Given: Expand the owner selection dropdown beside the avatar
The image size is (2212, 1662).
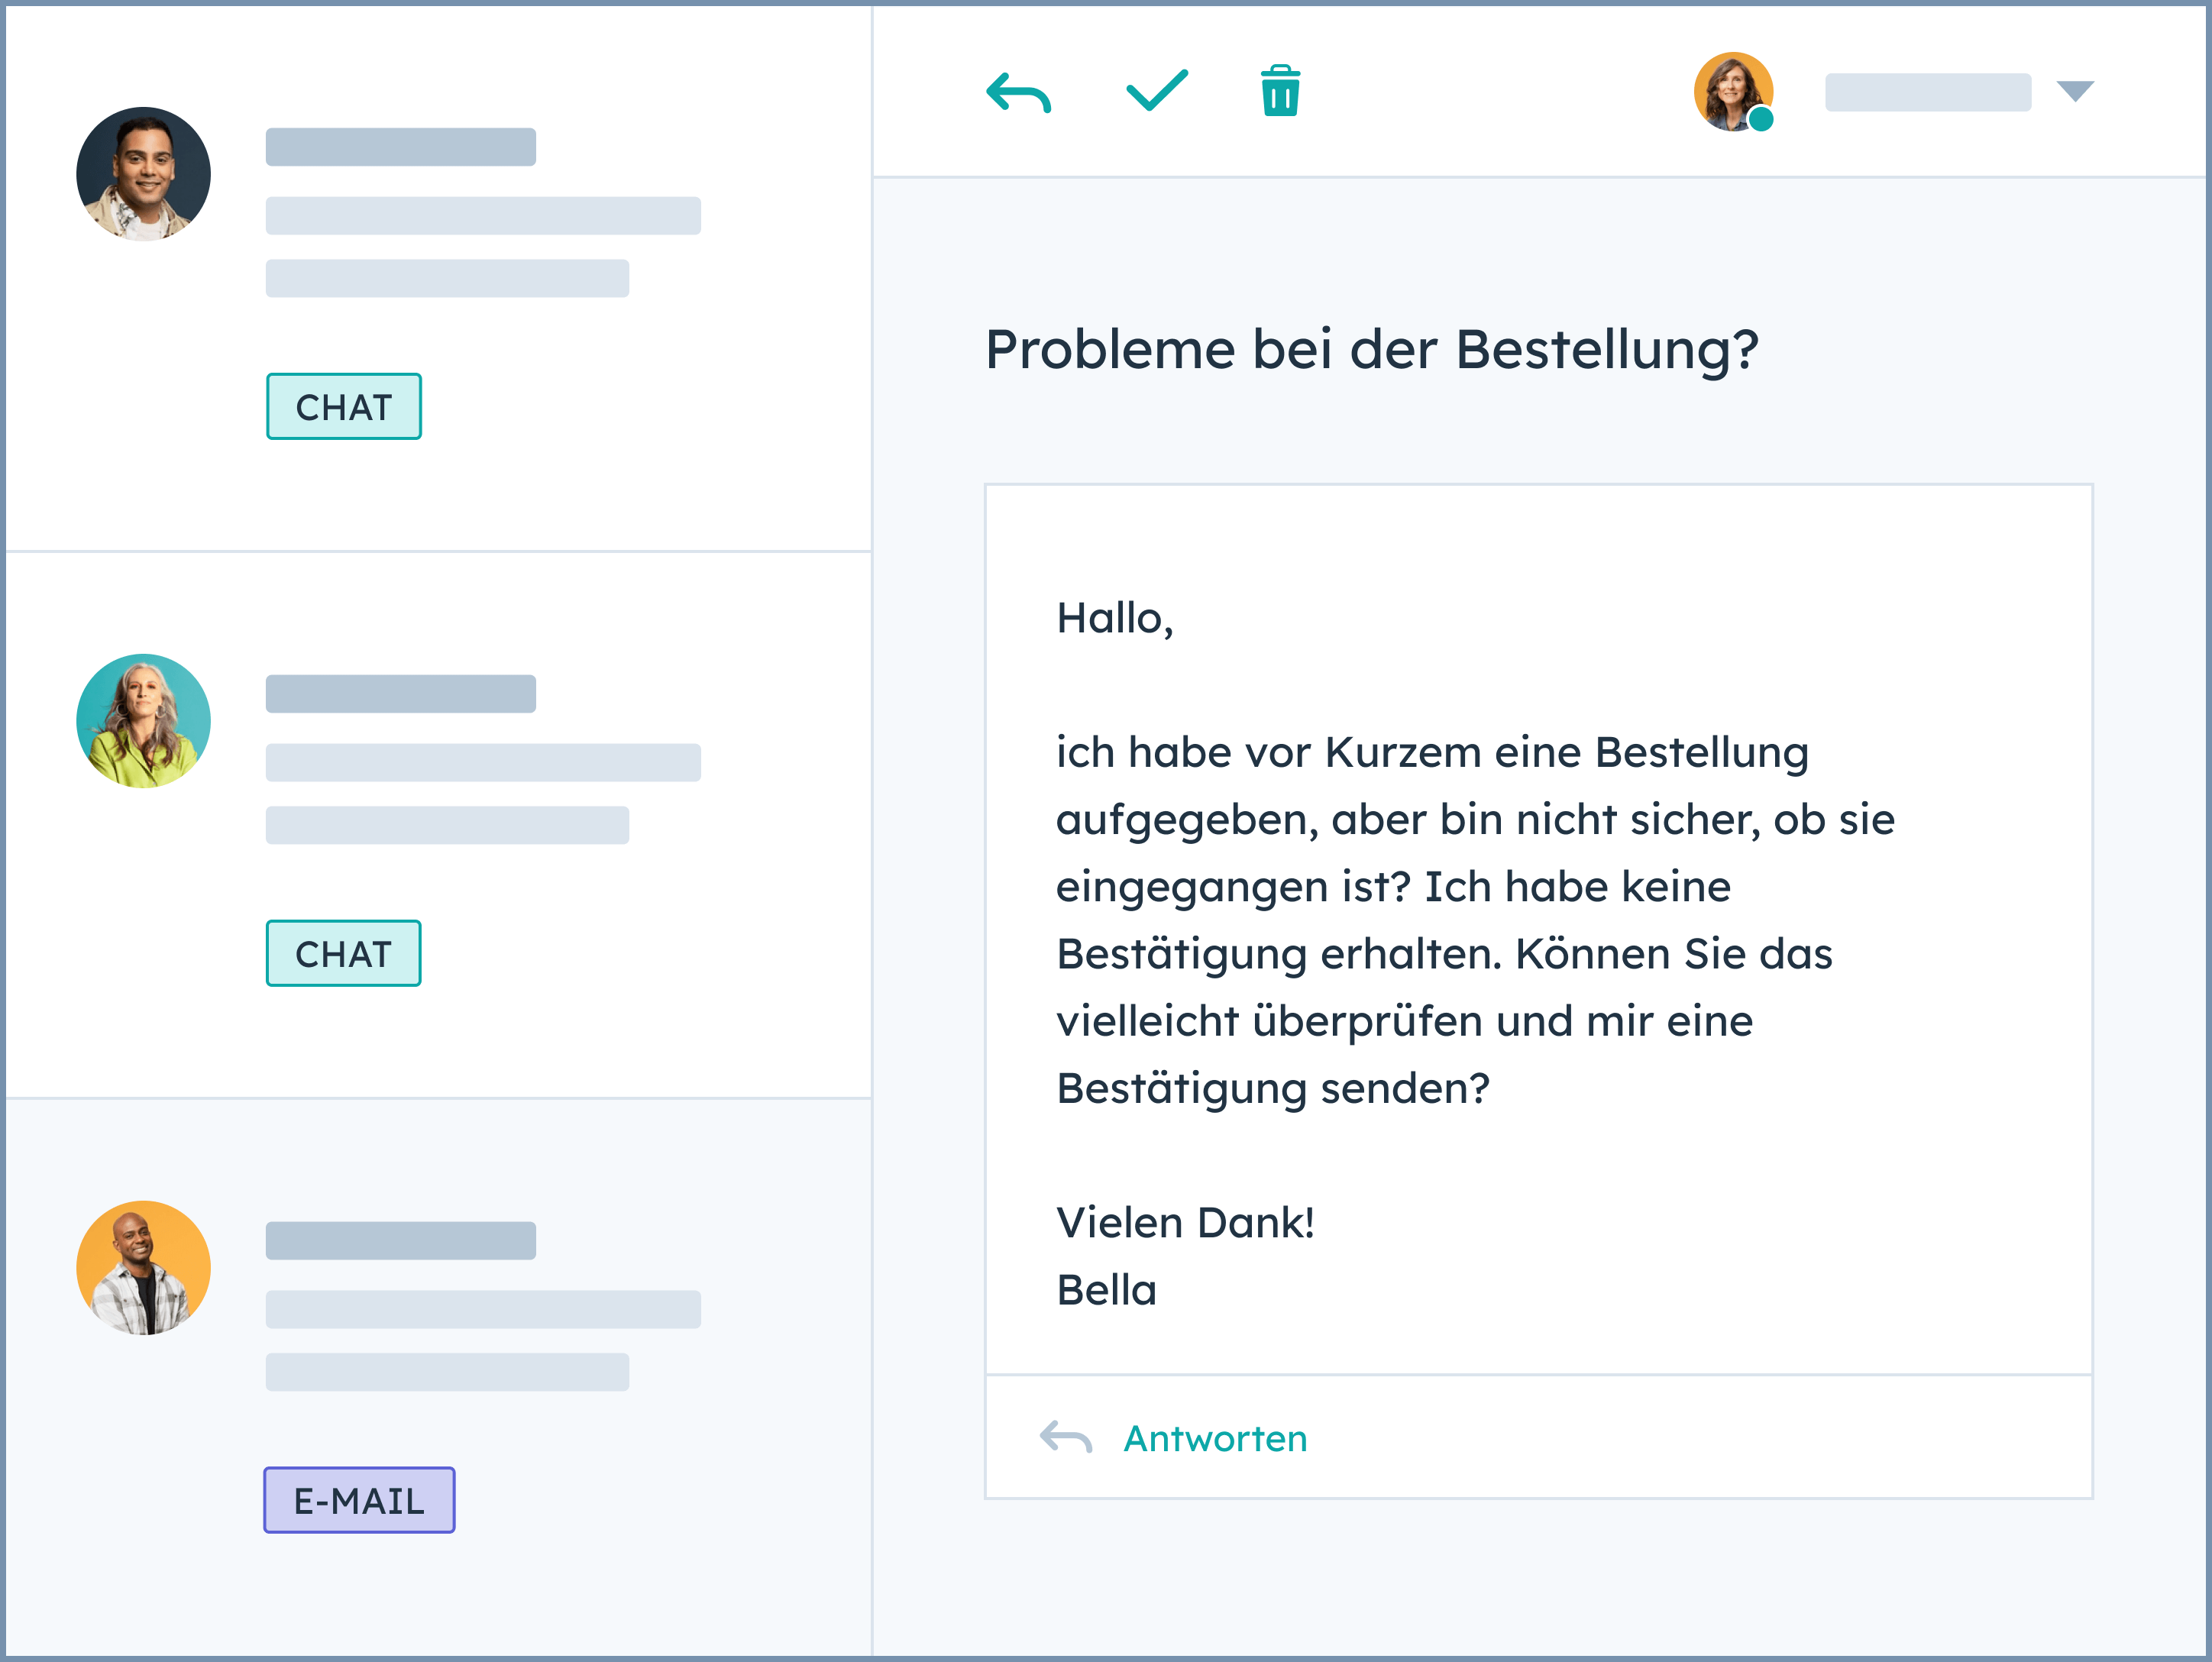Looking at the screenshot, I should click(2077, 91).
